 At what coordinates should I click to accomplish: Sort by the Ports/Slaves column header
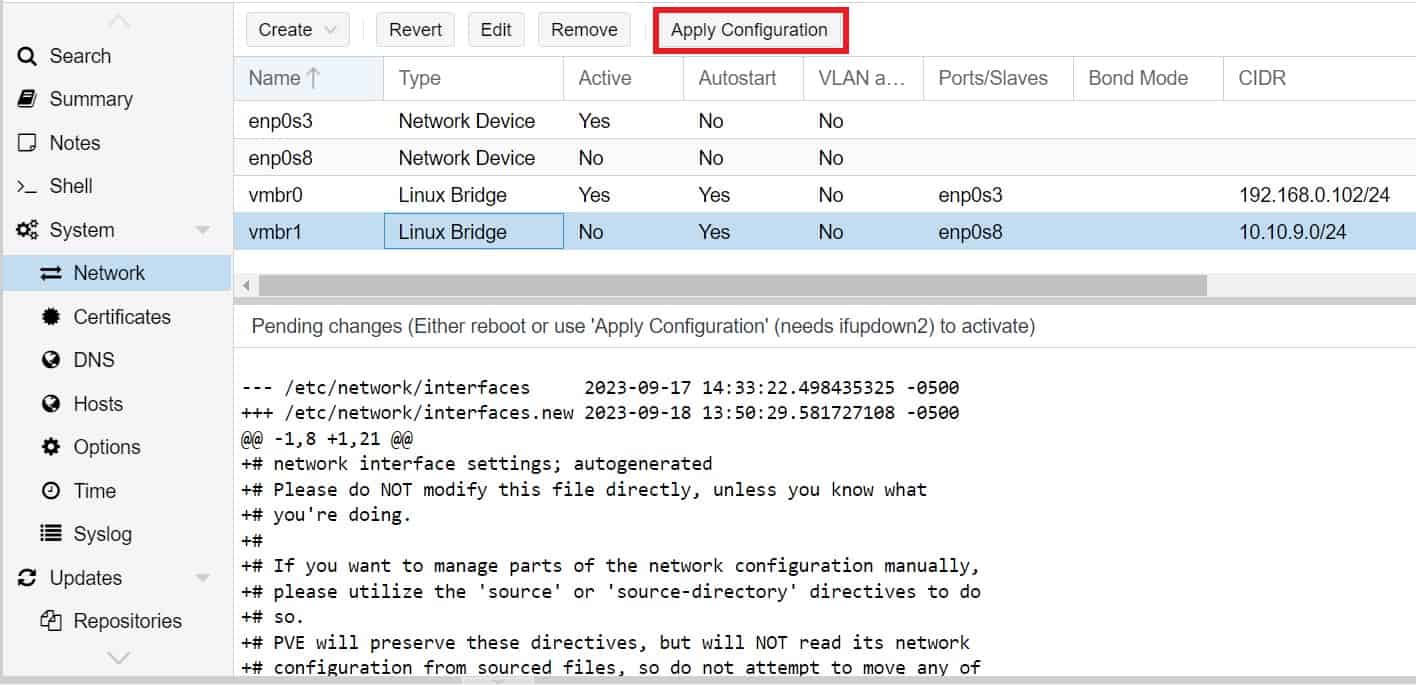tap(998, 78)
